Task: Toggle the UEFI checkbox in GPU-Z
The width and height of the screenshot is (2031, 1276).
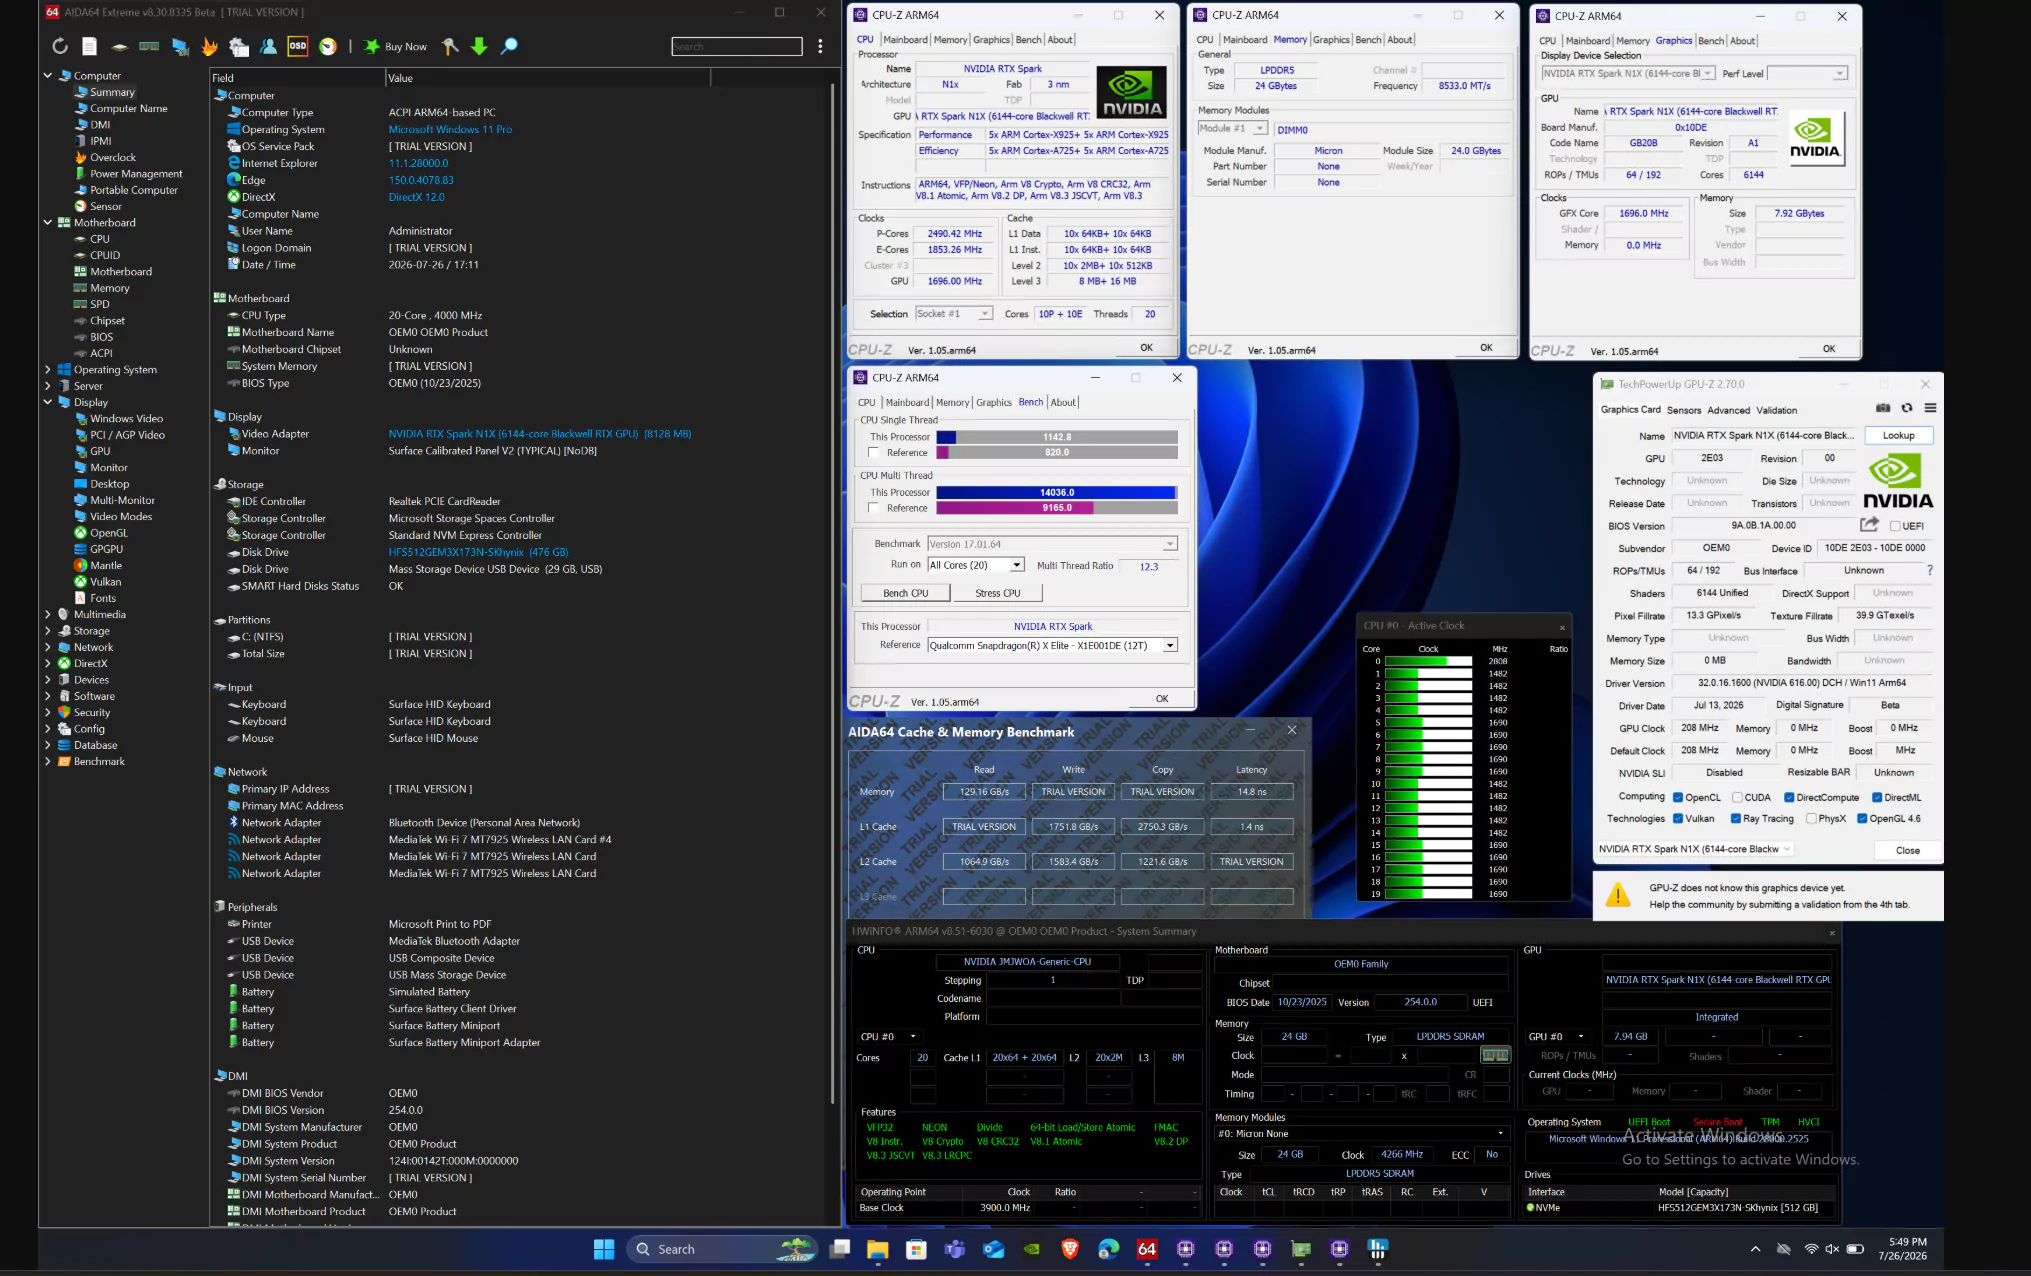Action: click(x=1894, y=526)
